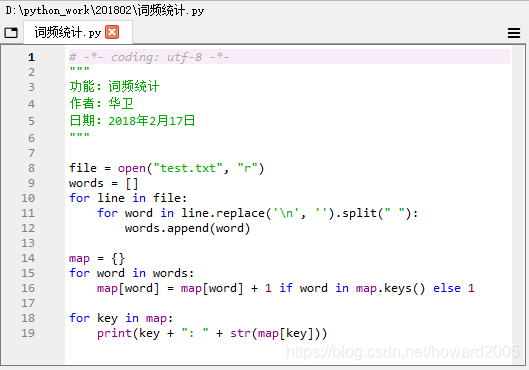Click the line for key in map:
The height and width of the screenshot is (370, 529).
point(121,318)
